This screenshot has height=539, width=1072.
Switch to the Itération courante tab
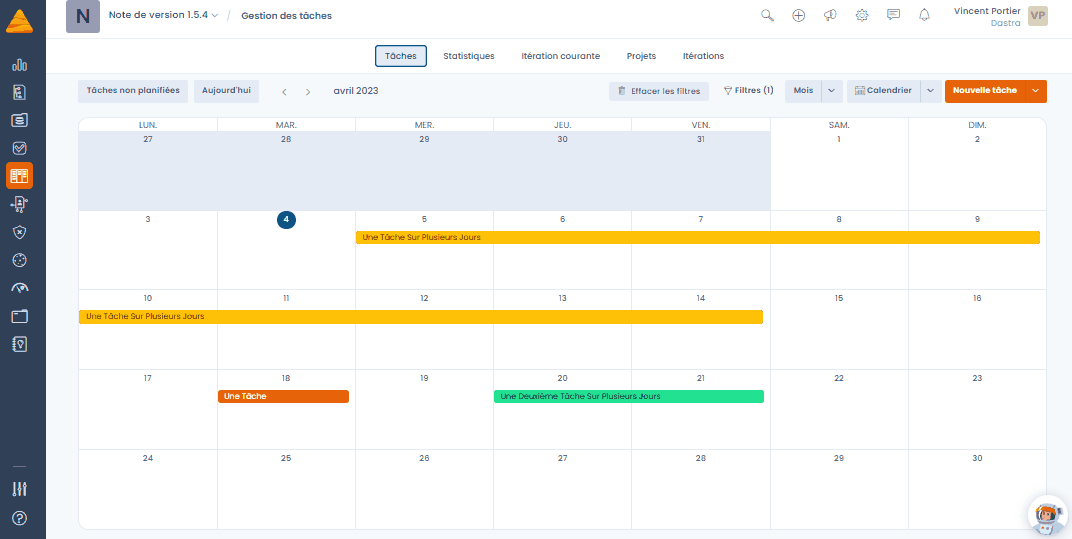pos(561,56)
